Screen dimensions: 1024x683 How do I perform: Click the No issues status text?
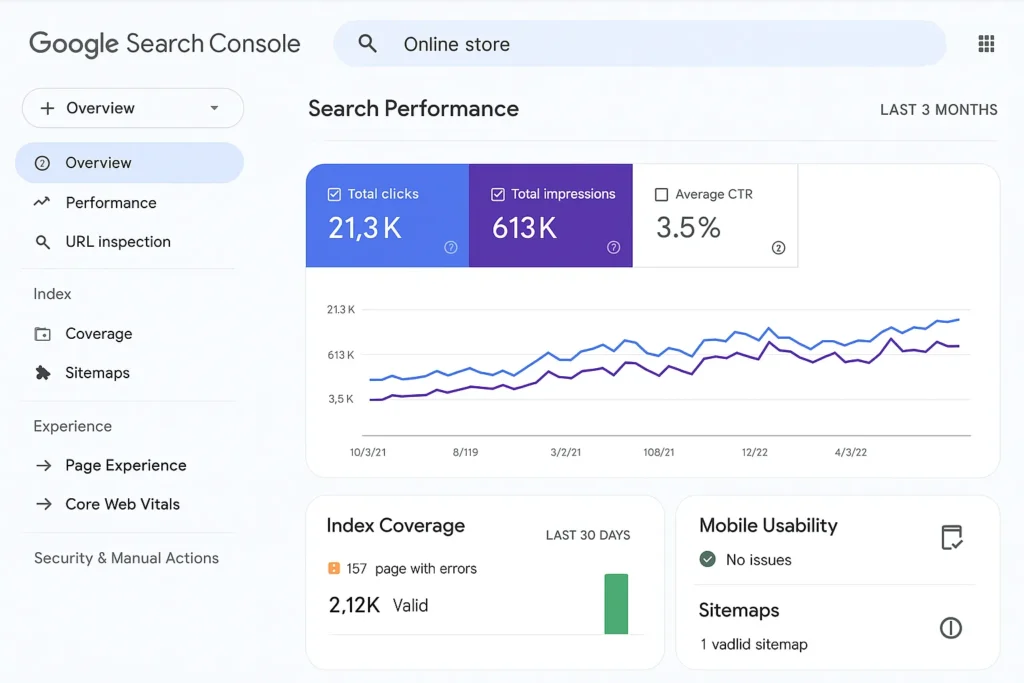click(x=759, y=560)
